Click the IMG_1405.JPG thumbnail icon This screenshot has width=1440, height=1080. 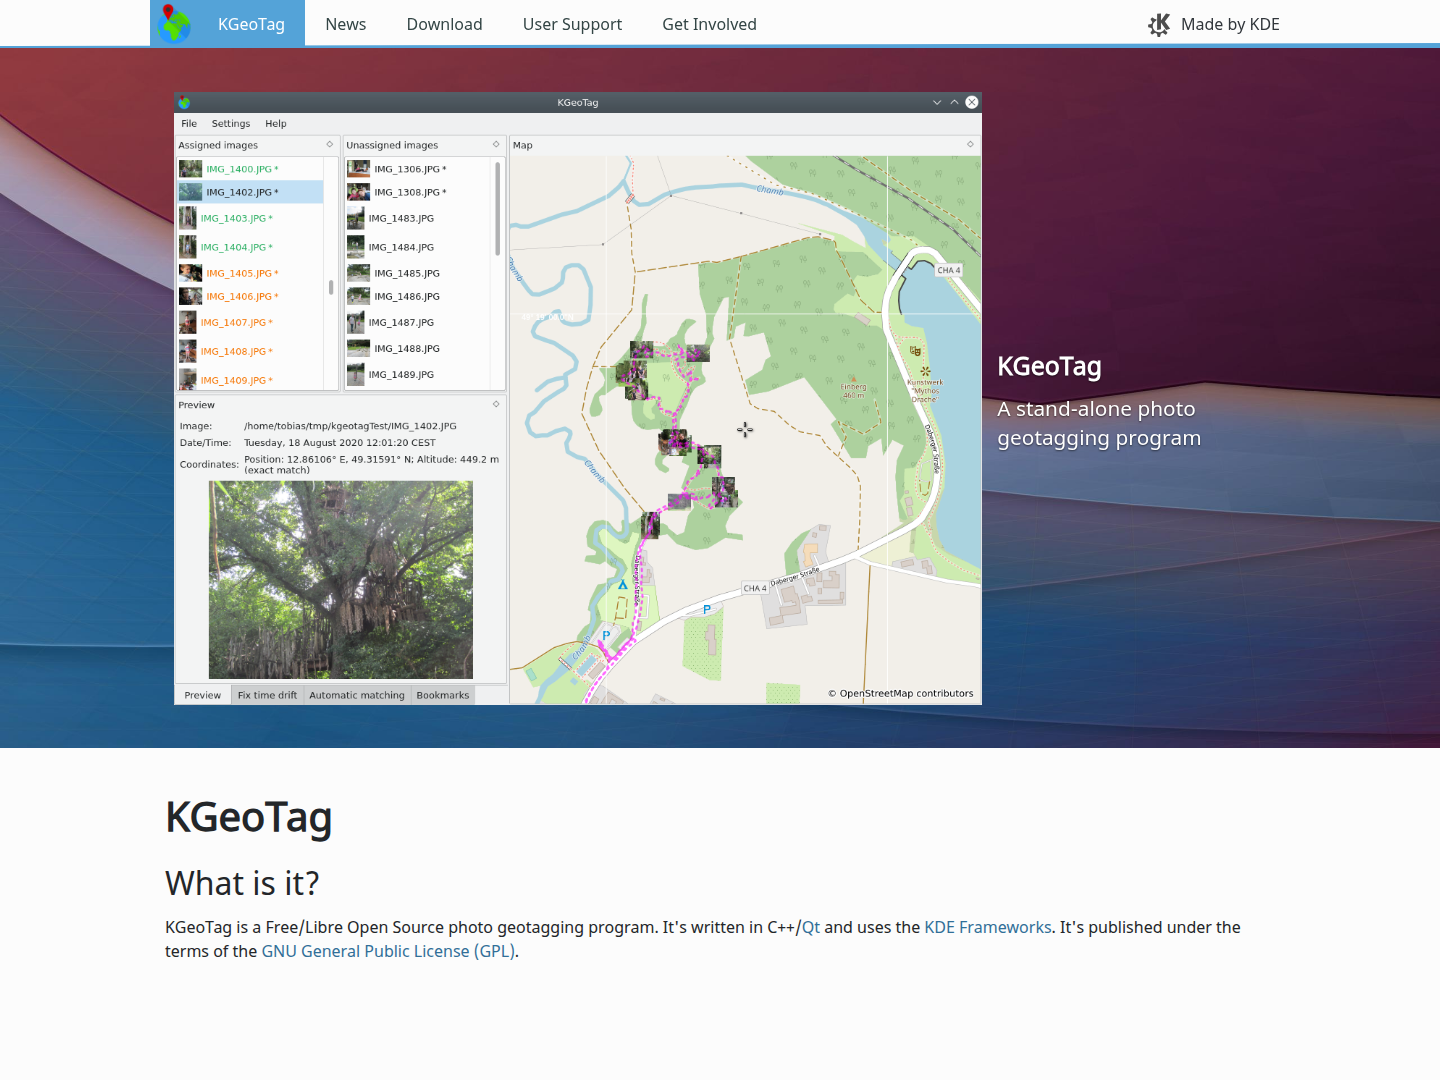tap(190, 273)
